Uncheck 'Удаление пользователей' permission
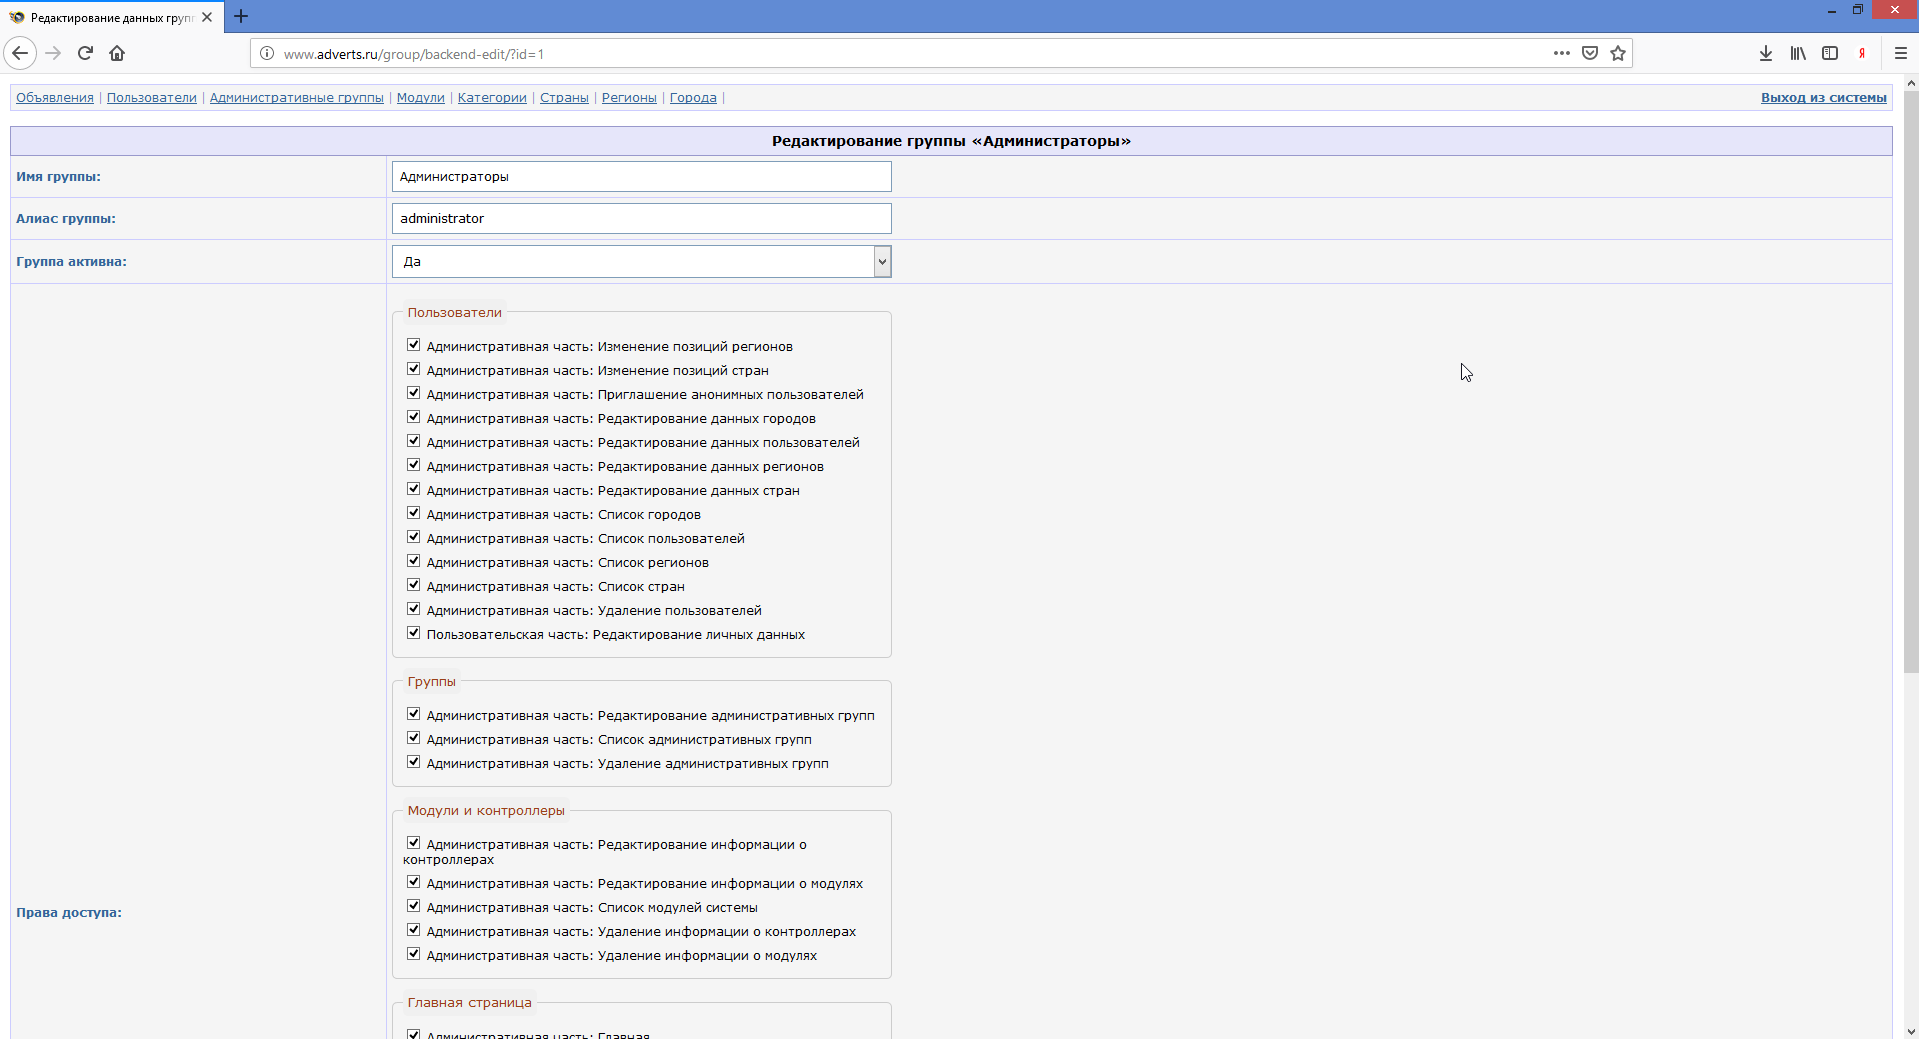 tap(413, 609)
